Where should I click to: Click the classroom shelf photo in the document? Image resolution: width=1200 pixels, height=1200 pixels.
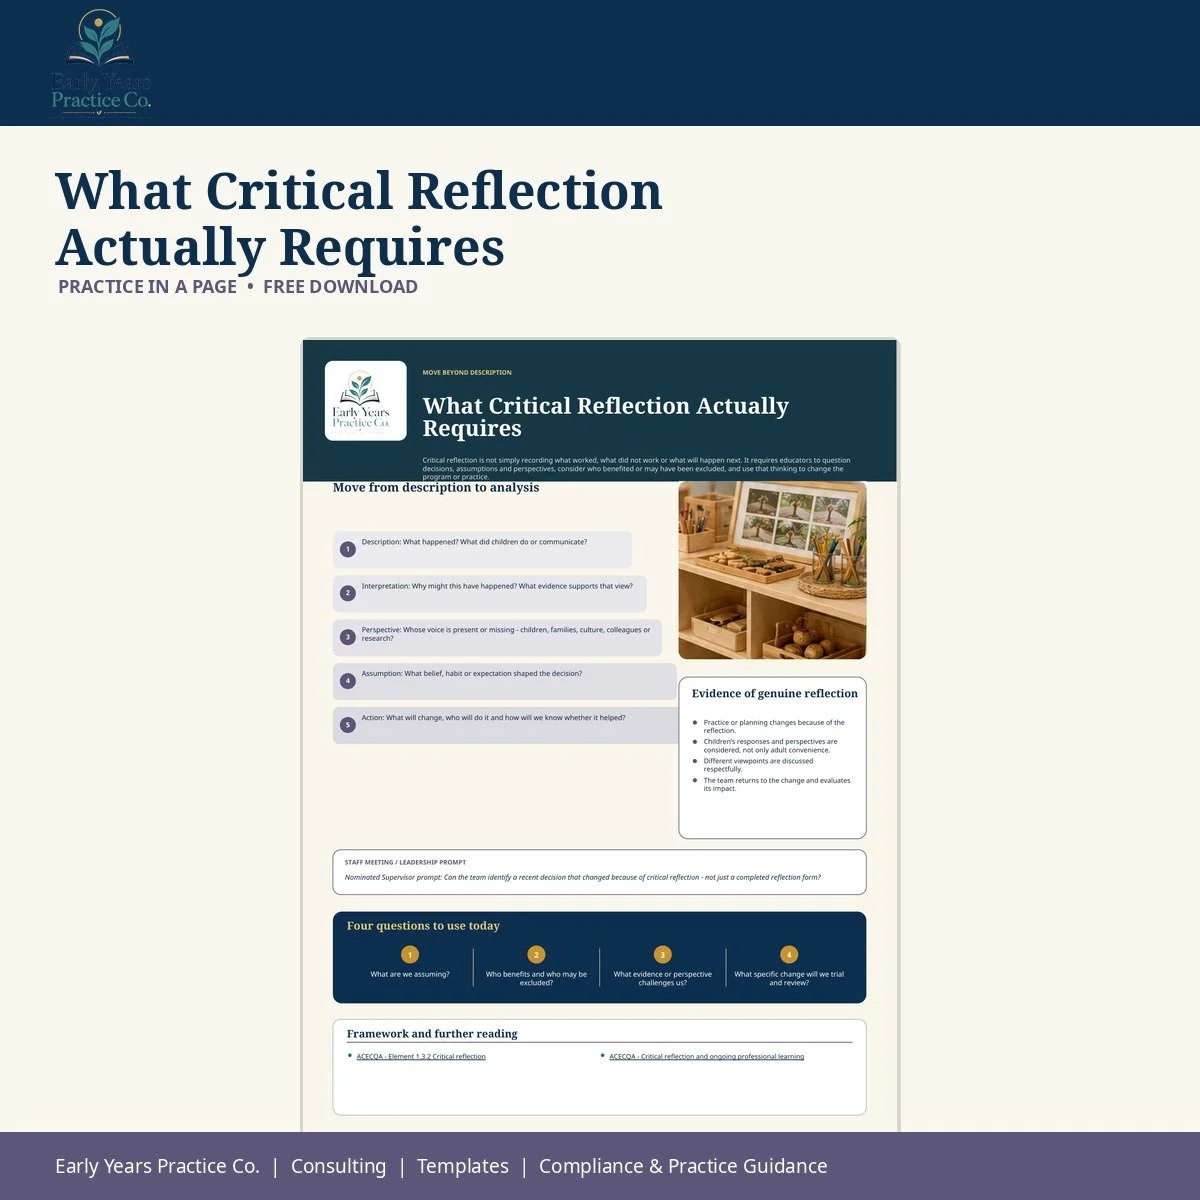(x=772, y=570)
